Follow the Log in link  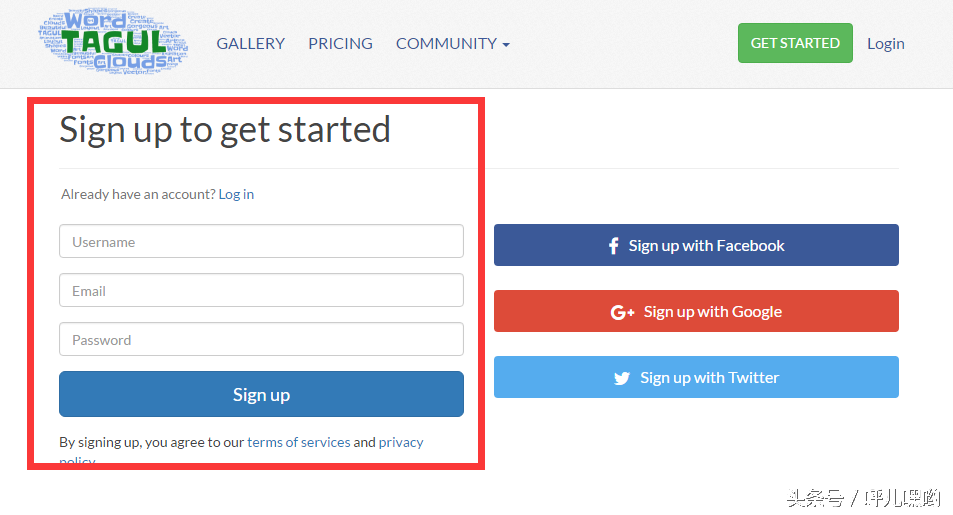click(236, 194)
